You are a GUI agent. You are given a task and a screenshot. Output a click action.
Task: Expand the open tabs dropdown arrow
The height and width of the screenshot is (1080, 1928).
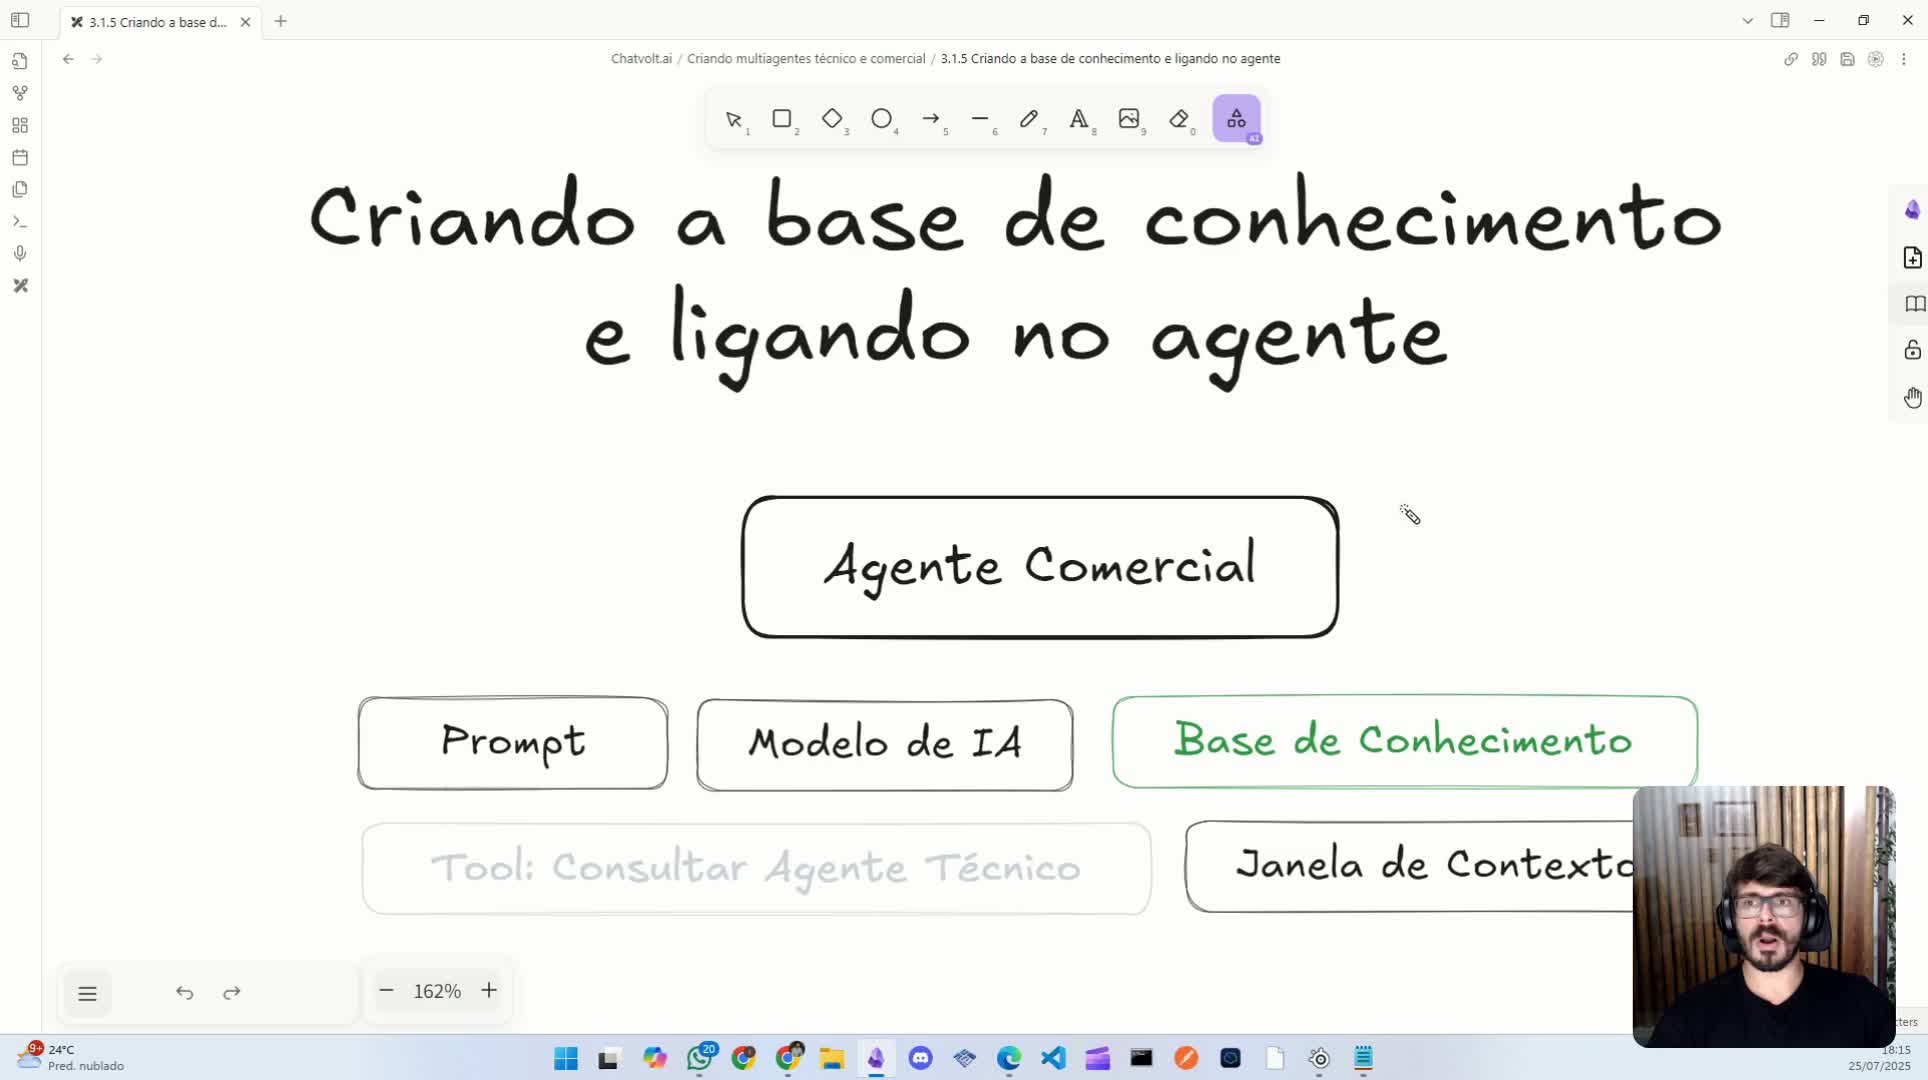coord(1747,20)
